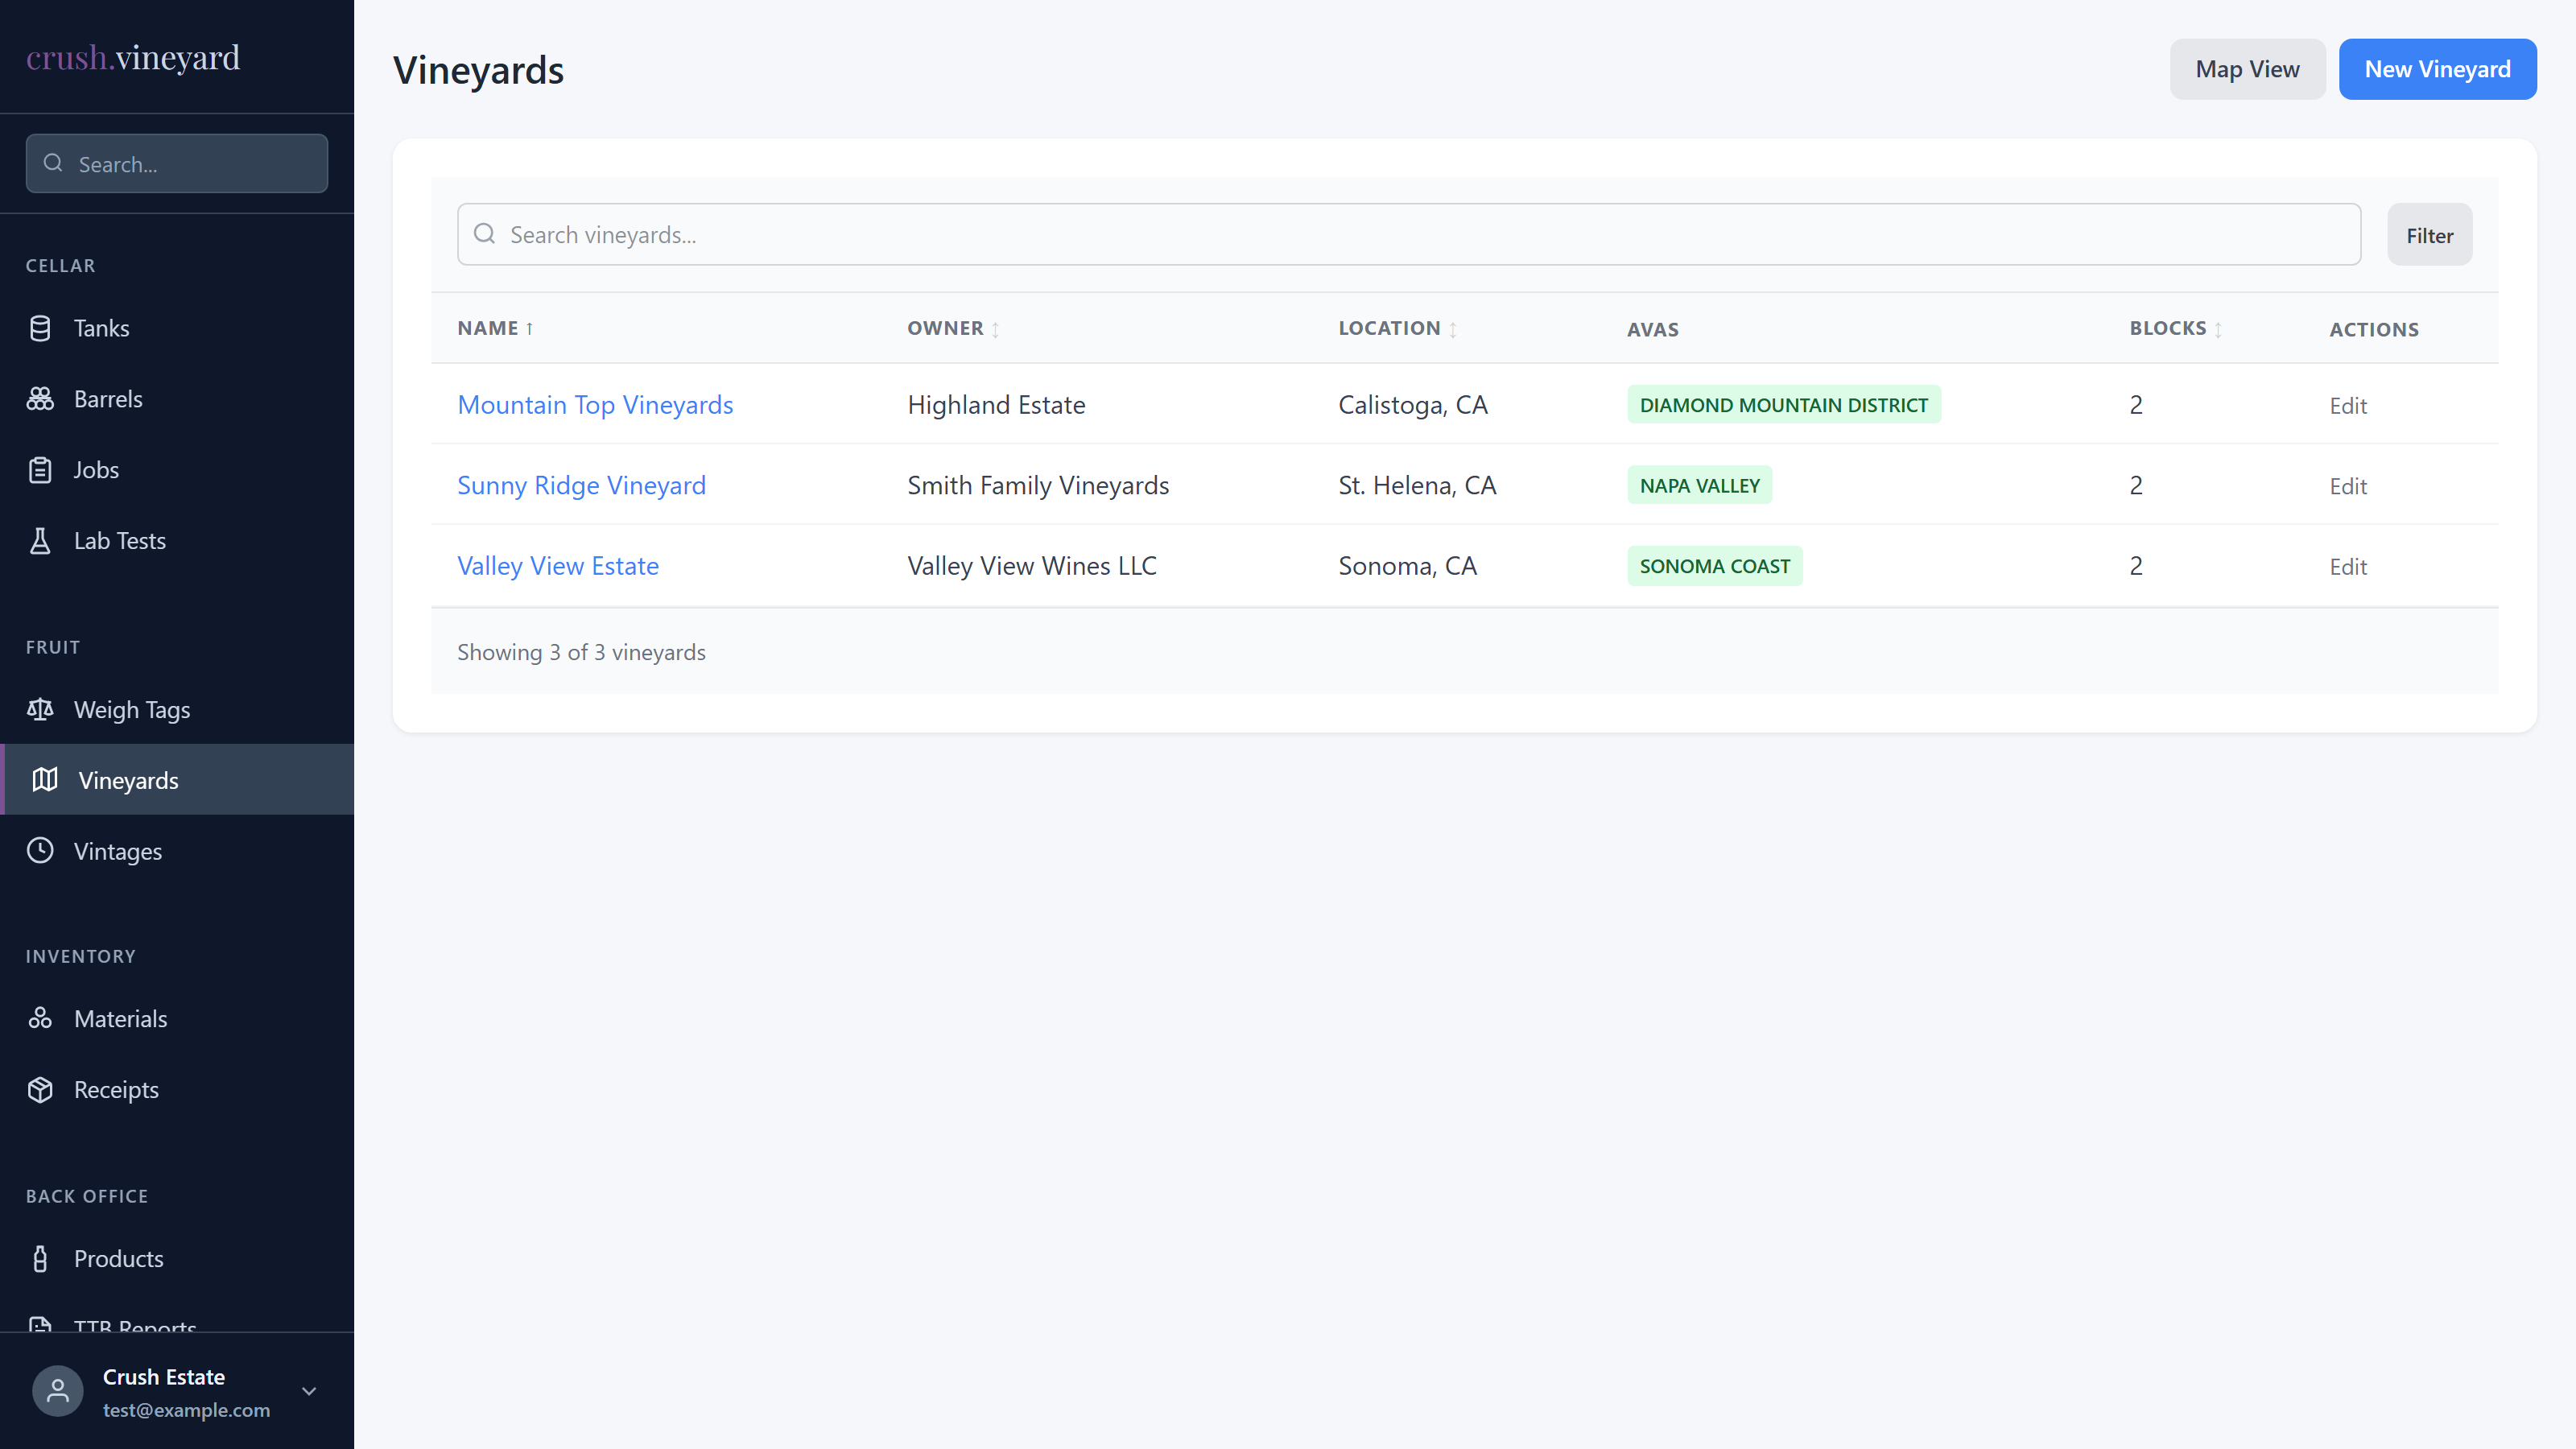Open Vintages page
Screen dimensions: 2576x1449
177,851
